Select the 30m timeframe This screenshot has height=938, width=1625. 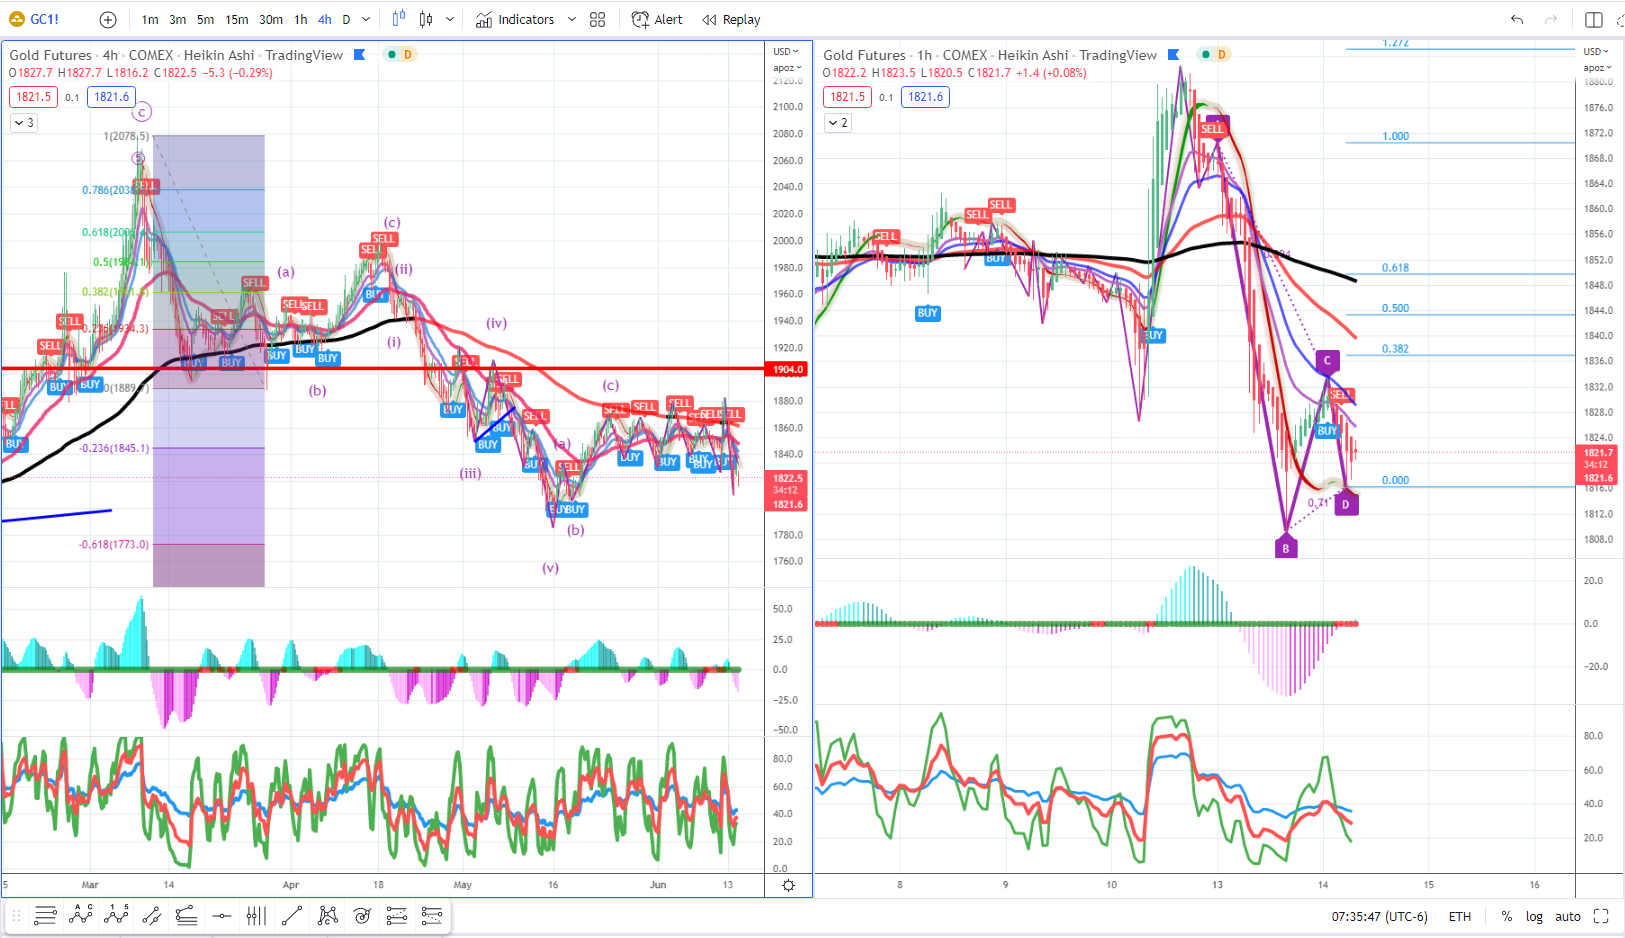click(x=271, y=20)
